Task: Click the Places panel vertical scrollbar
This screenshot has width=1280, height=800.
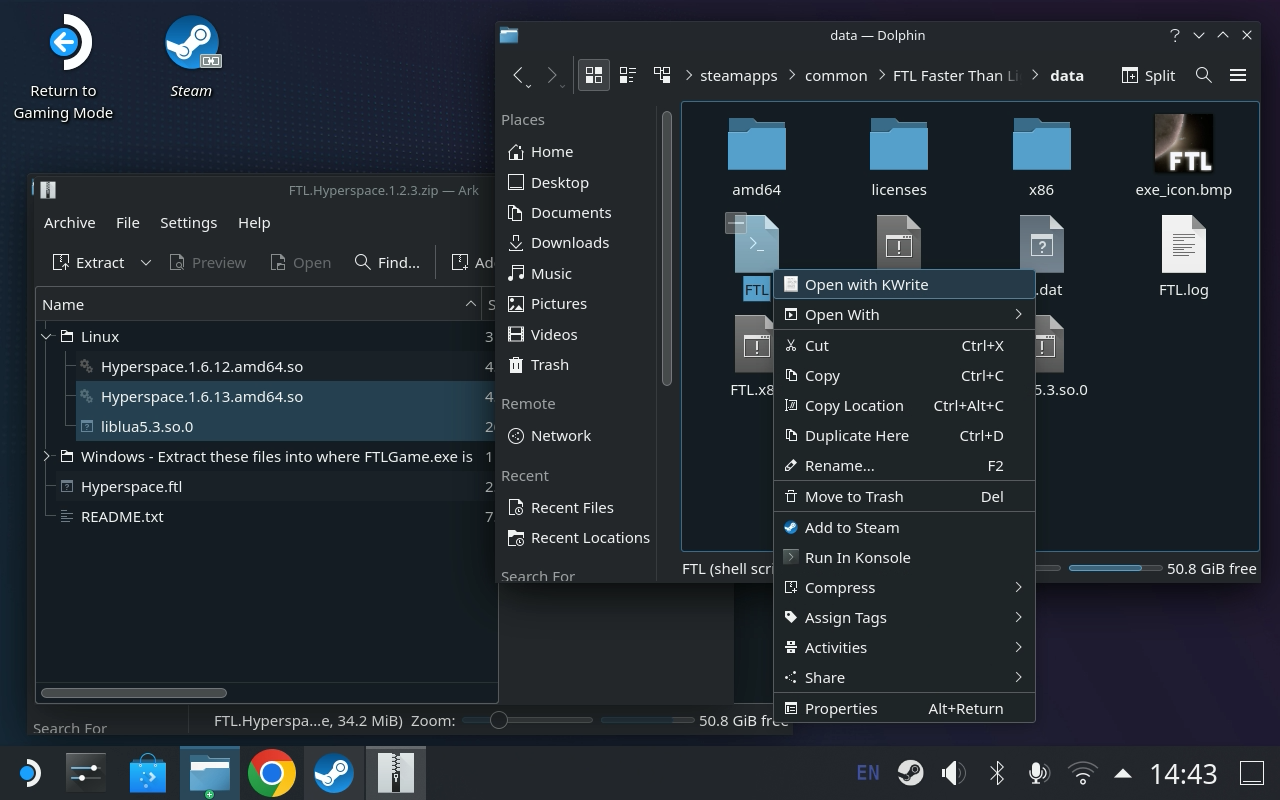Action: (667, 248)
